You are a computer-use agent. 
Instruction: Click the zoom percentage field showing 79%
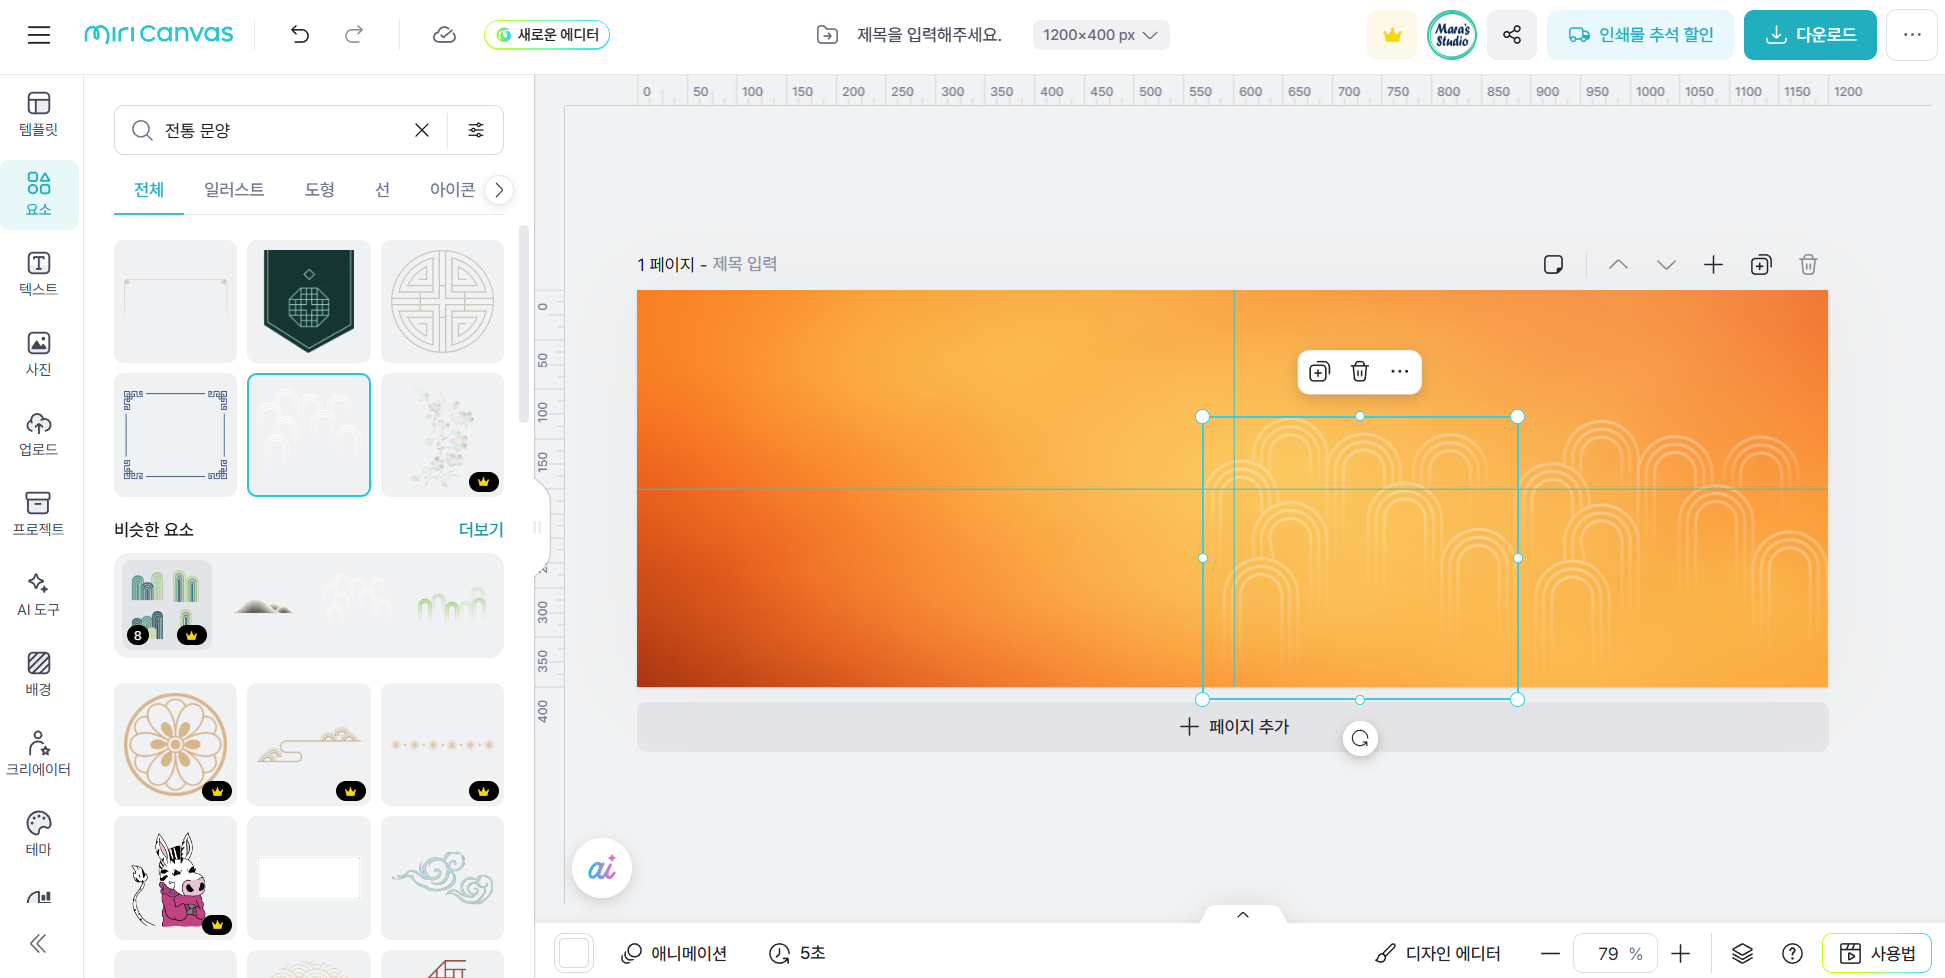[1614, 953]
